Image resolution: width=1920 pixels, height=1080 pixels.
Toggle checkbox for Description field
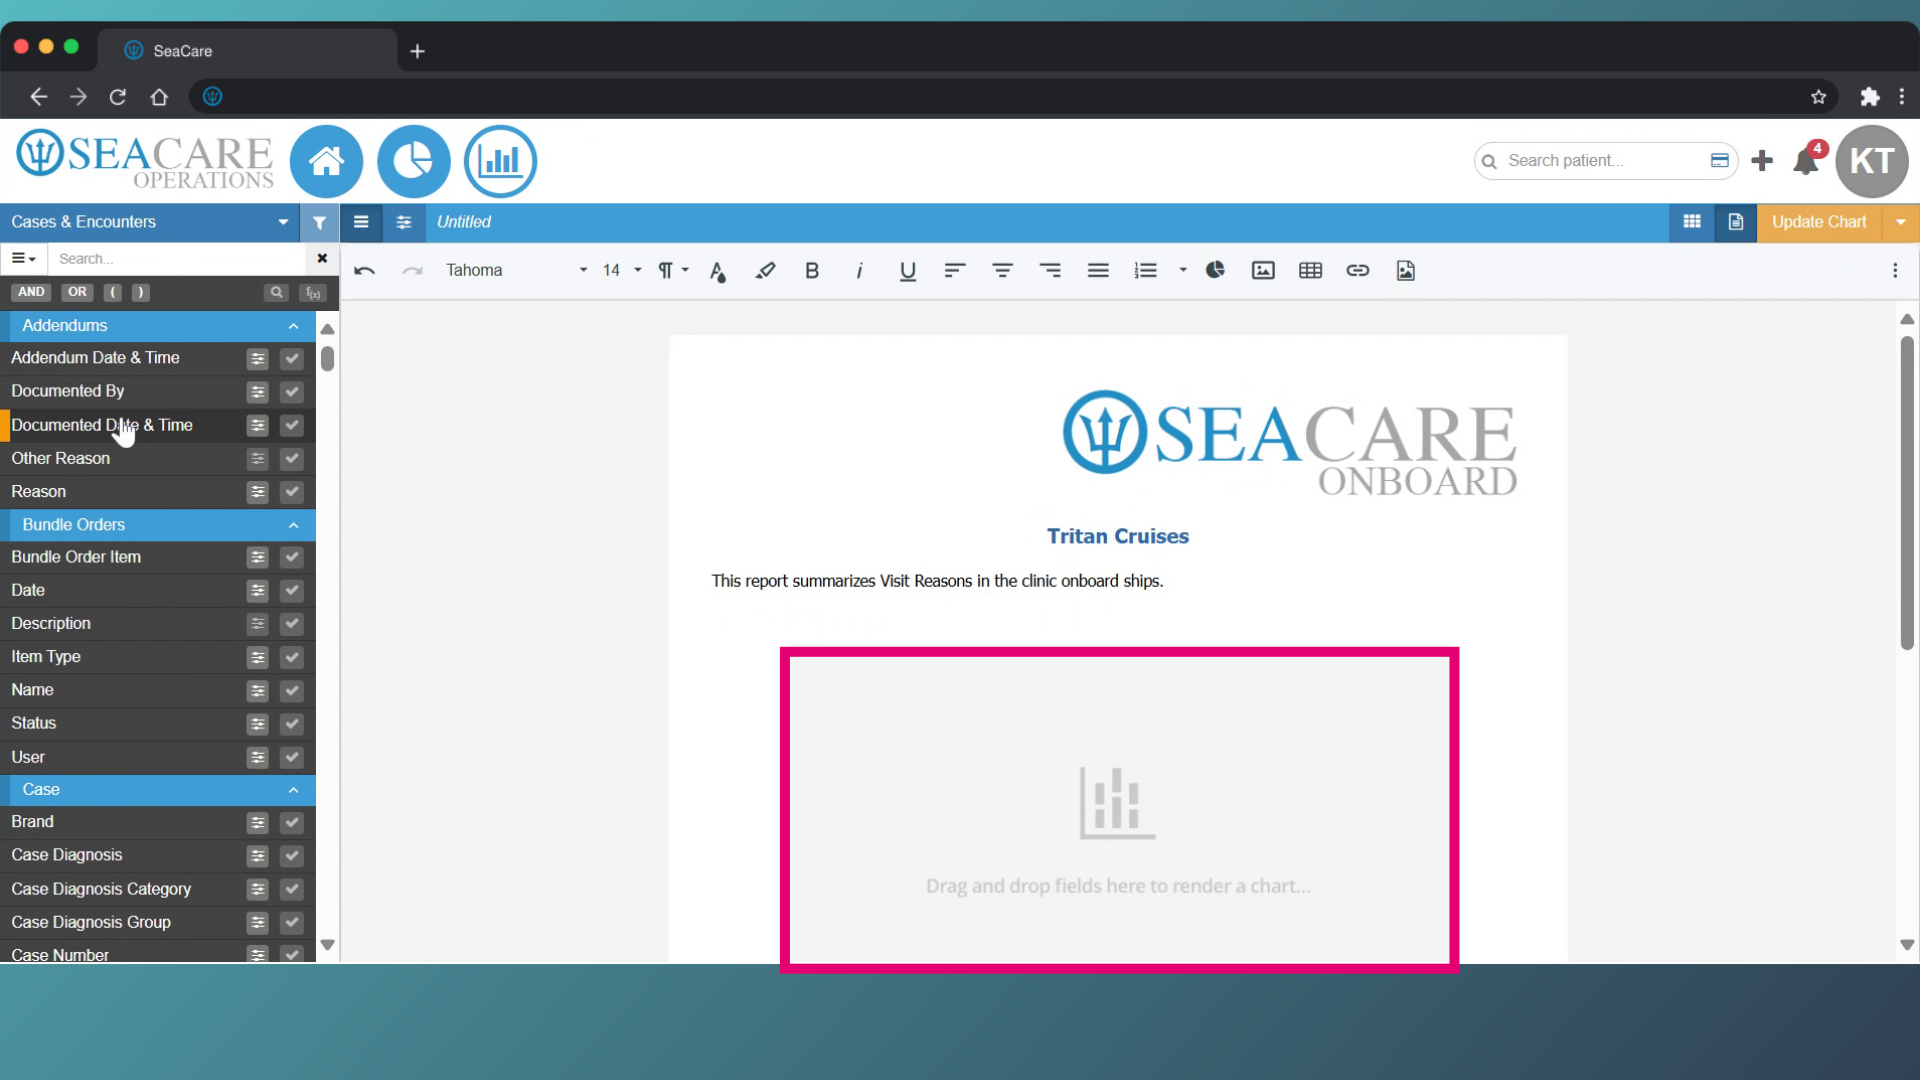click(x=291, y=624)
